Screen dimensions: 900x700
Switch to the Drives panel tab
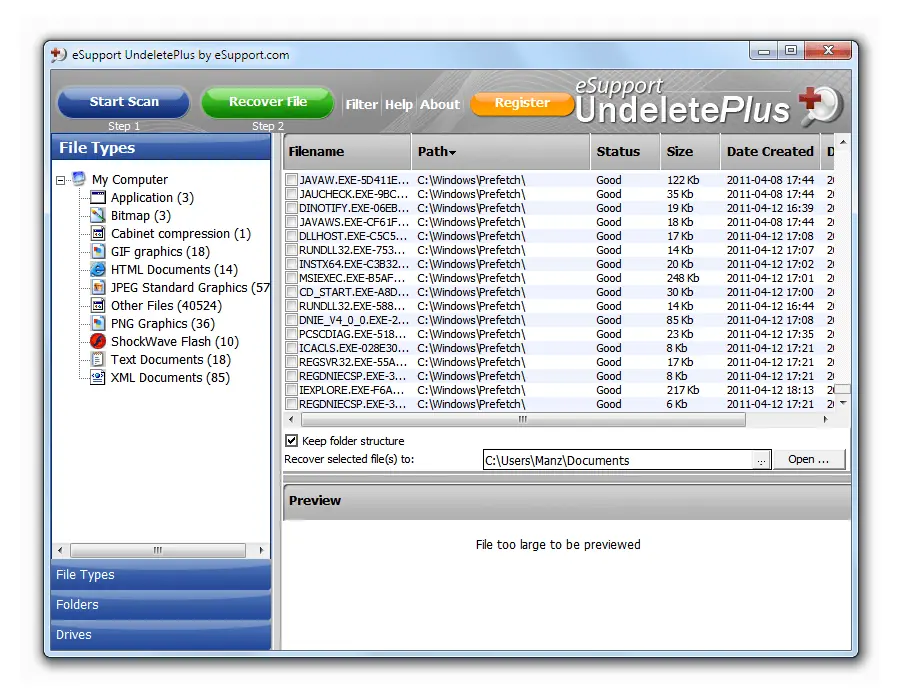tap(161, 635)
